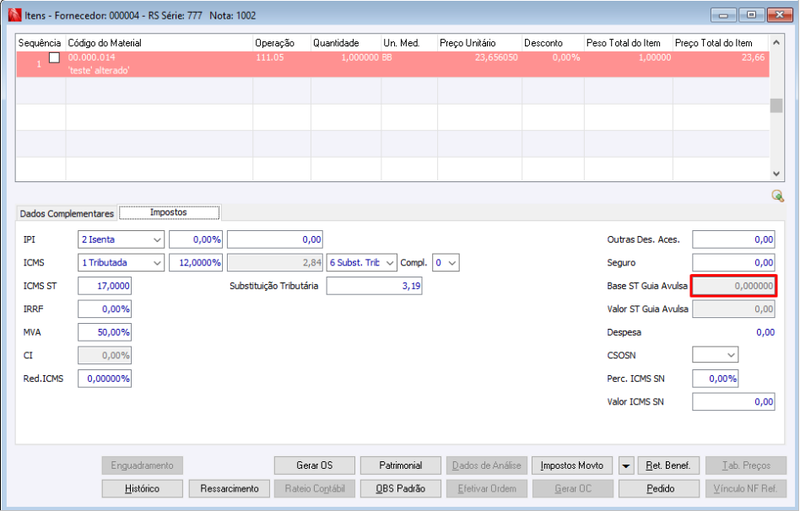Click the grid scrollbar down arrow
800x511 pixels.
coord(776,174)
